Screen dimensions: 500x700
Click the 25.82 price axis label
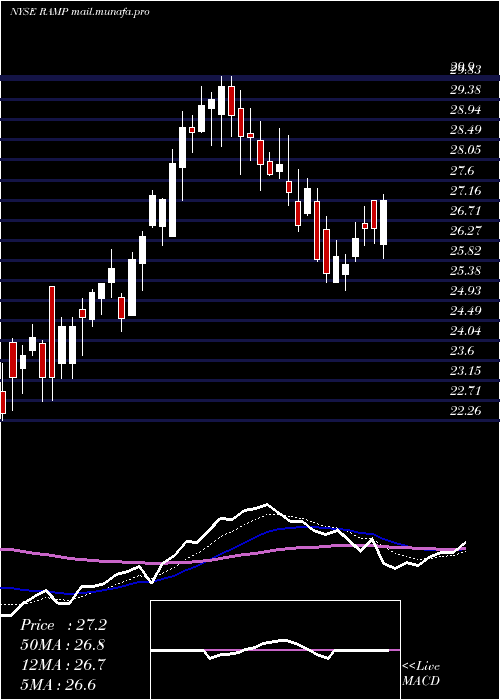point(465,251)
